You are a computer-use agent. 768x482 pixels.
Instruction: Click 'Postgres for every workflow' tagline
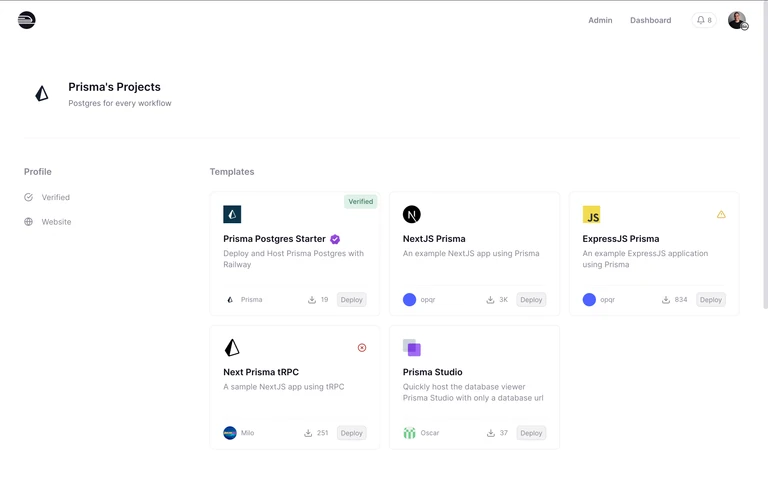[120, 103]
